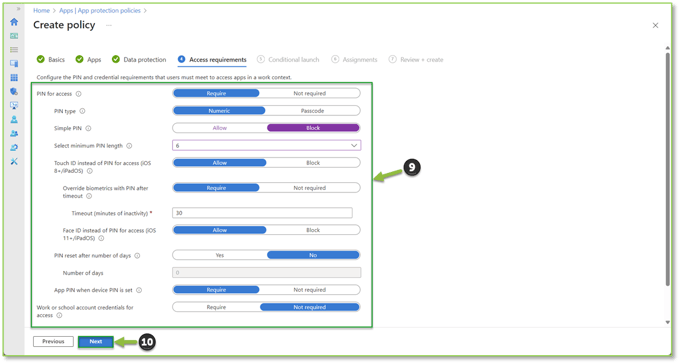680x364 pixels.
Task: Show info tooltip for PIN type
Action: [82, 111]
